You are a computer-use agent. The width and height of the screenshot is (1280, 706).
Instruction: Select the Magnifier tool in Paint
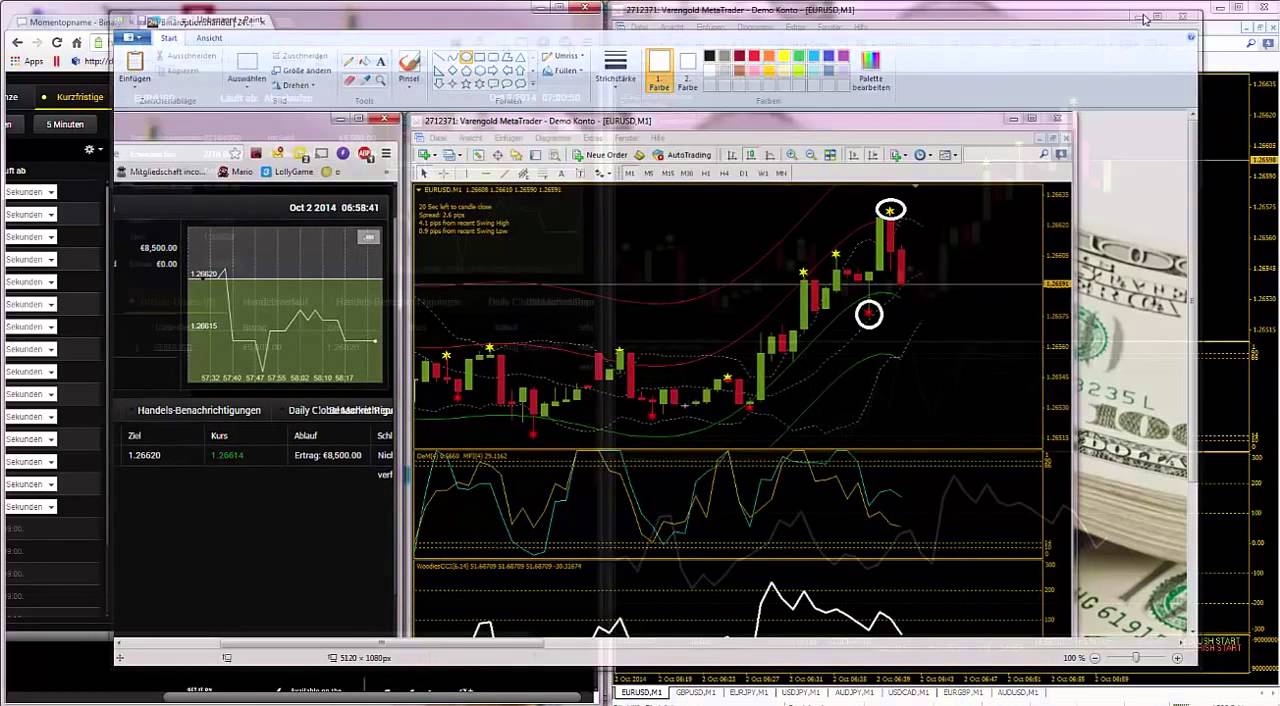tap(381, 80)
